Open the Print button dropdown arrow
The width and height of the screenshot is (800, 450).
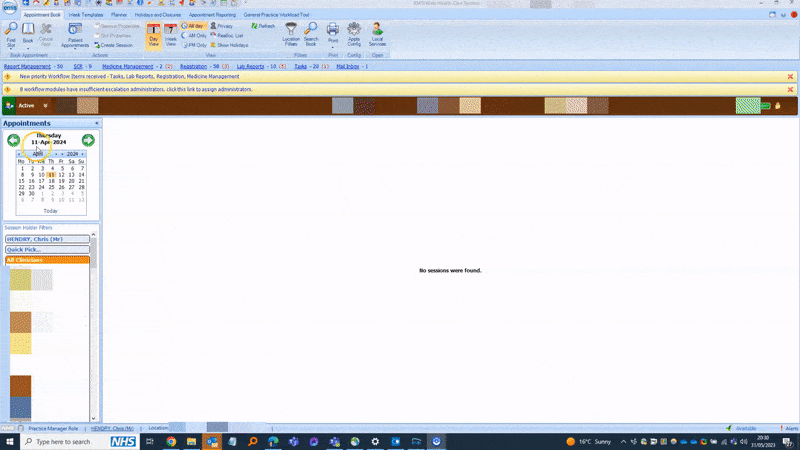tap(333, 47)
